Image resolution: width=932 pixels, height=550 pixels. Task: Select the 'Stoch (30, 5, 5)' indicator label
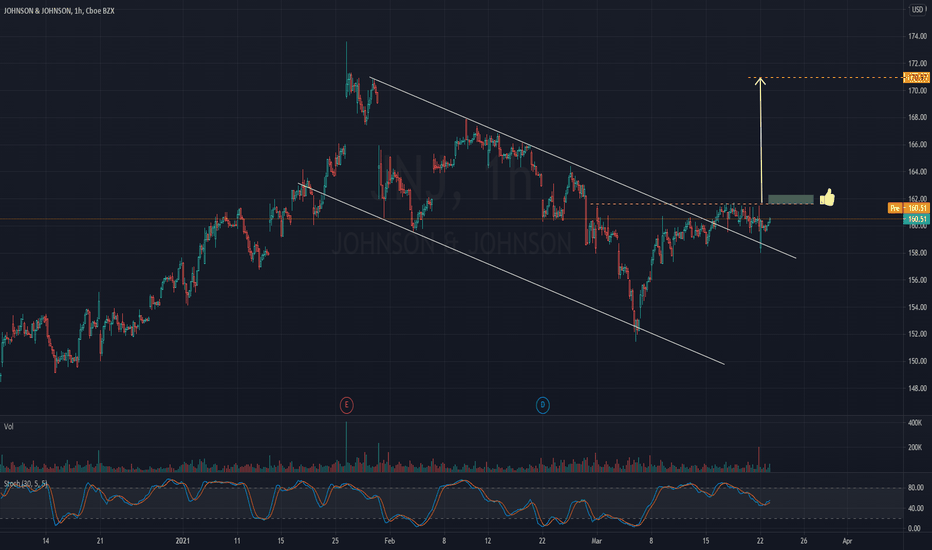click(26, 483)
